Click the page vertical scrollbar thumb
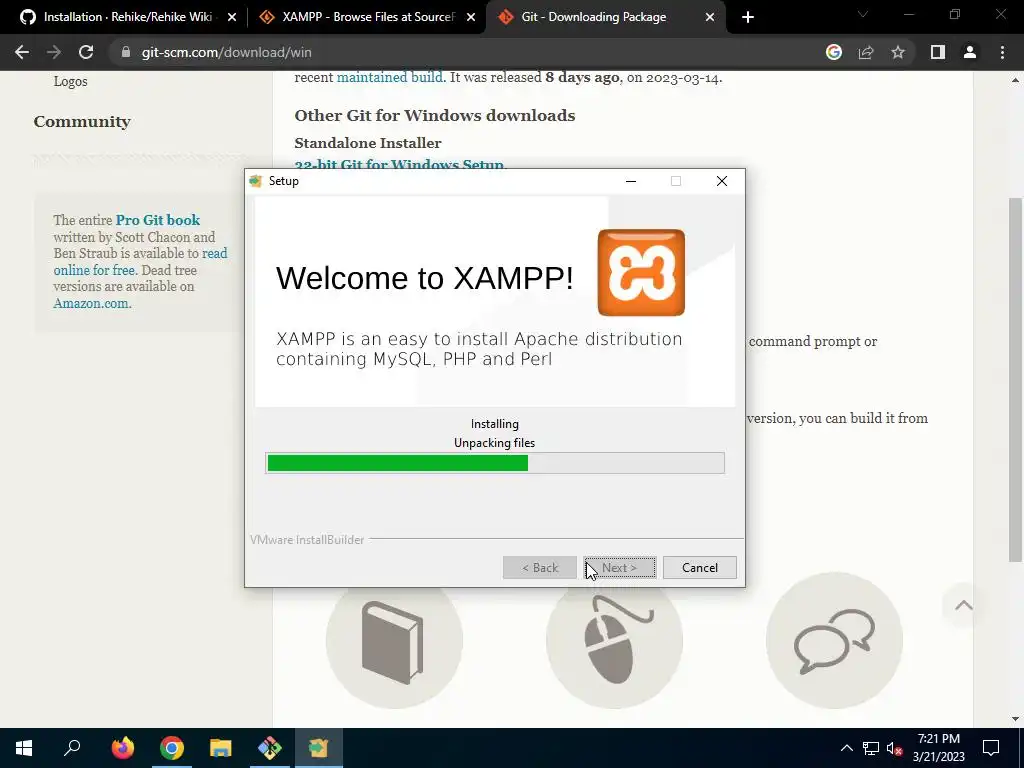 pos(1015,379)
